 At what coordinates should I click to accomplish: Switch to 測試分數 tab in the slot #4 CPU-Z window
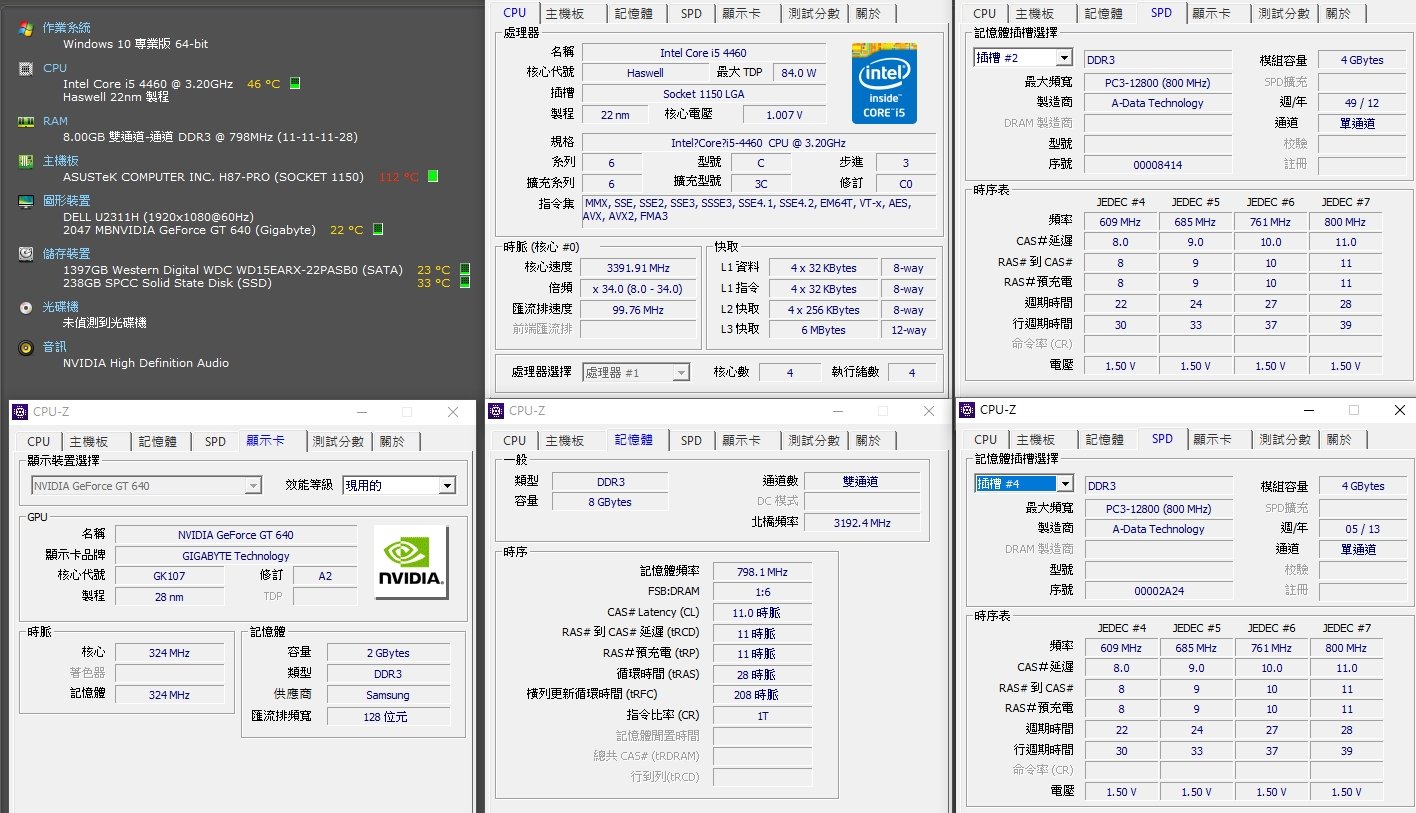[x=1284, y=440]
